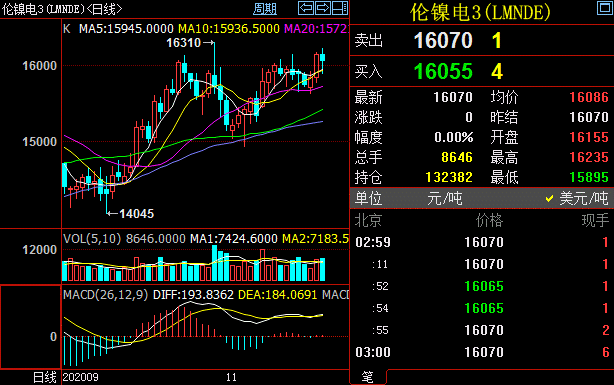This screenshot has width=614, height=385.
Task: Click the MACD(26,12,9) indicator label
Action: (106, 295)
